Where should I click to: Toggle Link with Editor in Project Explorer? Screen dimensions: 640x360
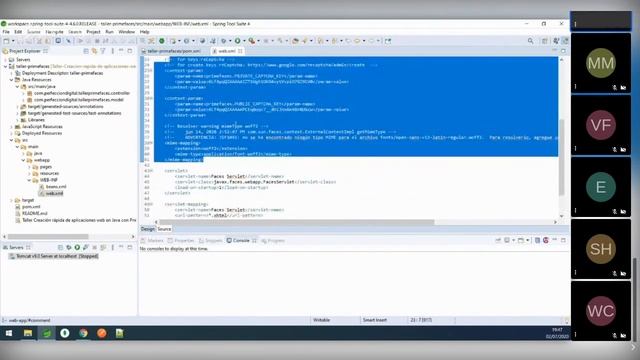coord(94,51)
